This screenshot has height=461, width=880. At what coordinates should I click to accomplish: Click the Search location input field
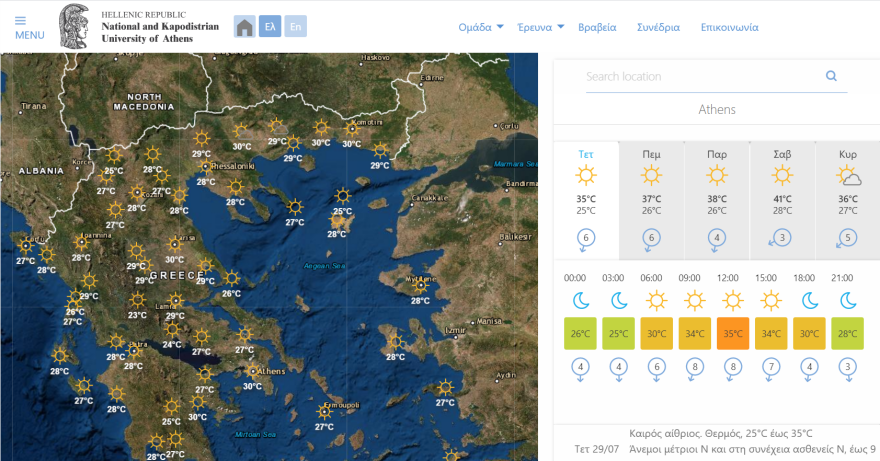coord(700,76)
